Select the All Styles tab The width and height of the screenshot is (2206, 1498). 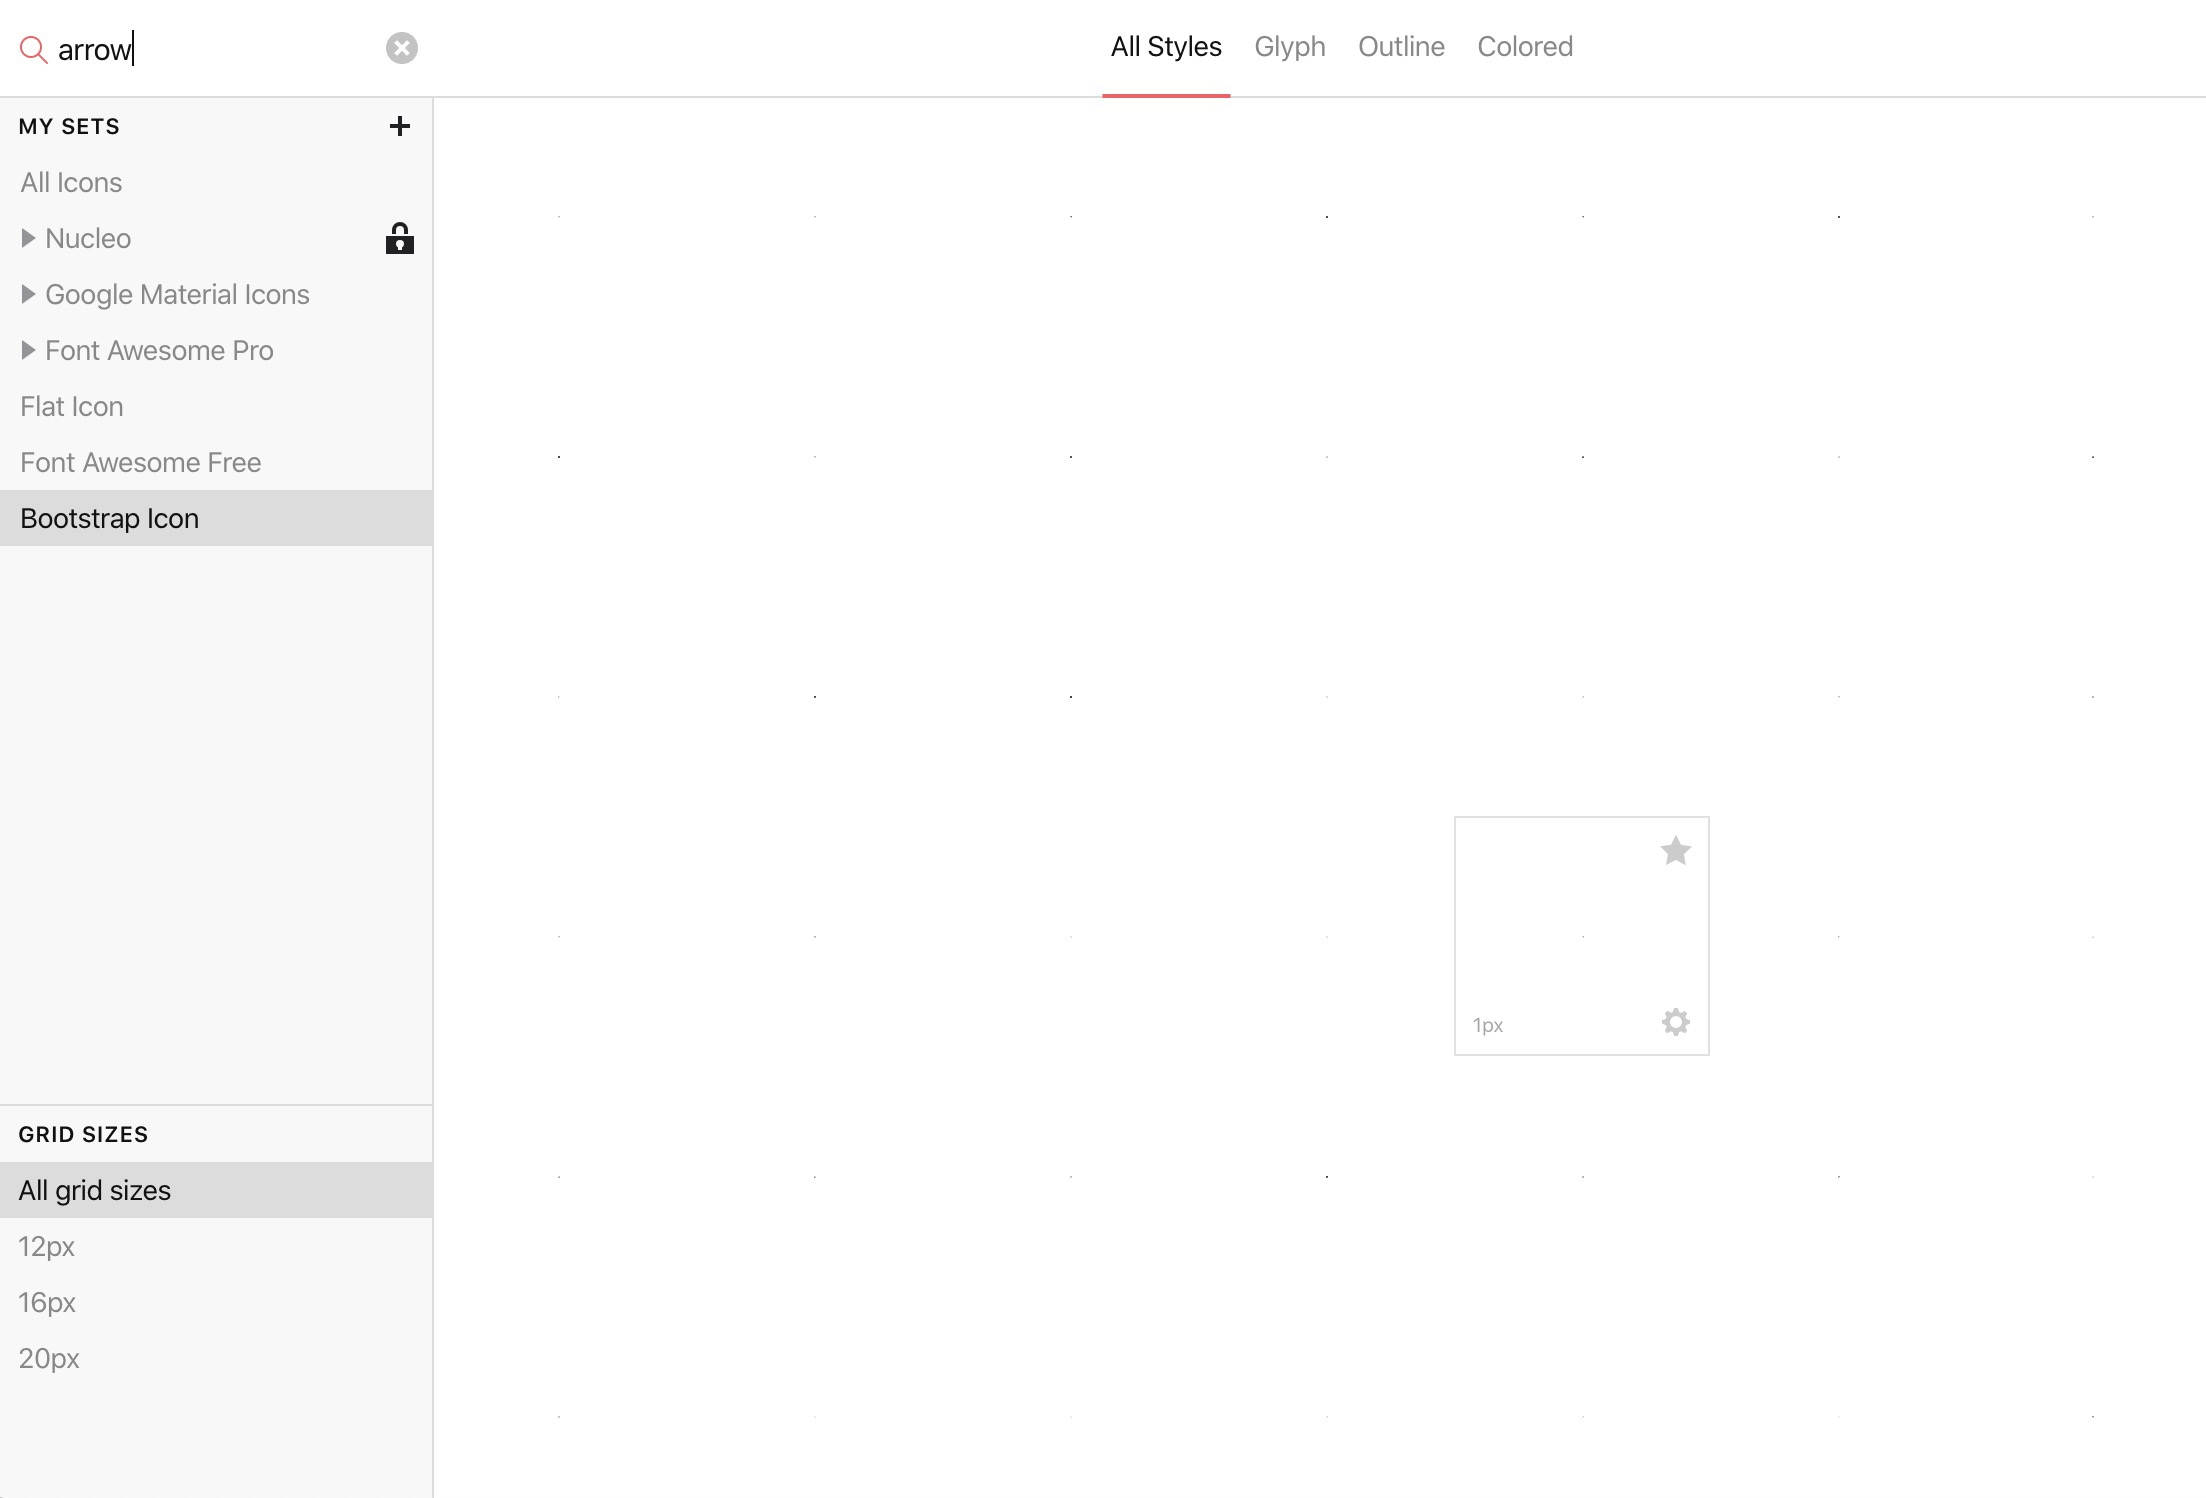point(1165,47)
